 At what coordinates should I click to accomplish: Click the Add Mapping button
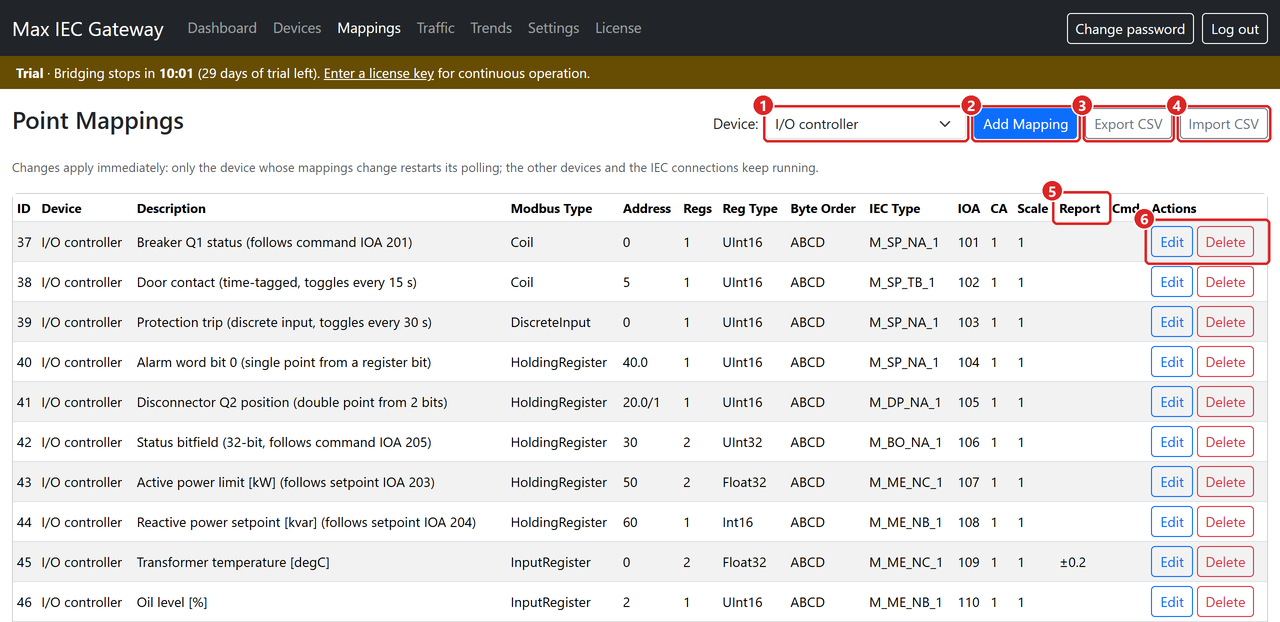pyautogui.click(x=1026, y=124)
